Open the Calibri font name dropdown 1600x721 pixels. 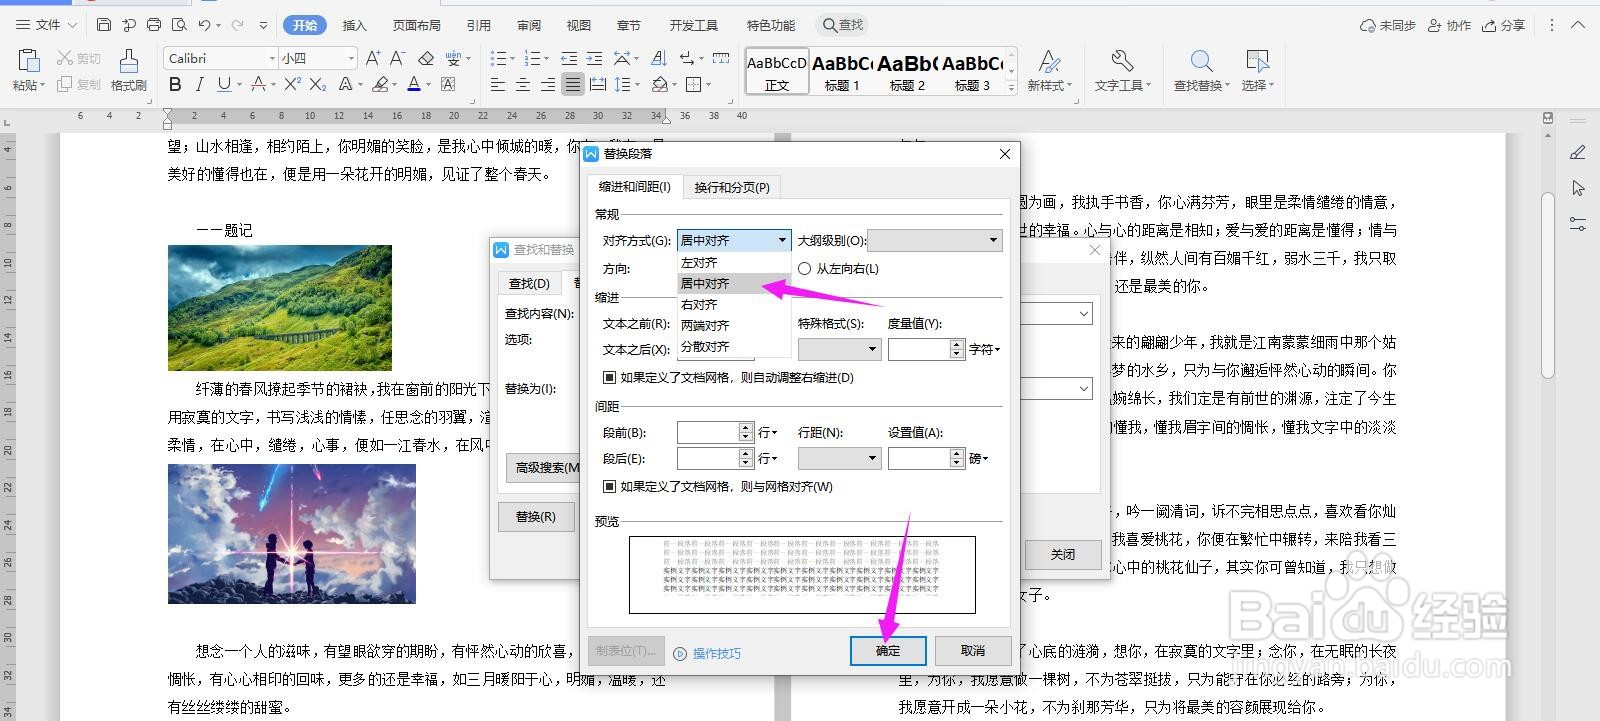click(x=272, y=58)
